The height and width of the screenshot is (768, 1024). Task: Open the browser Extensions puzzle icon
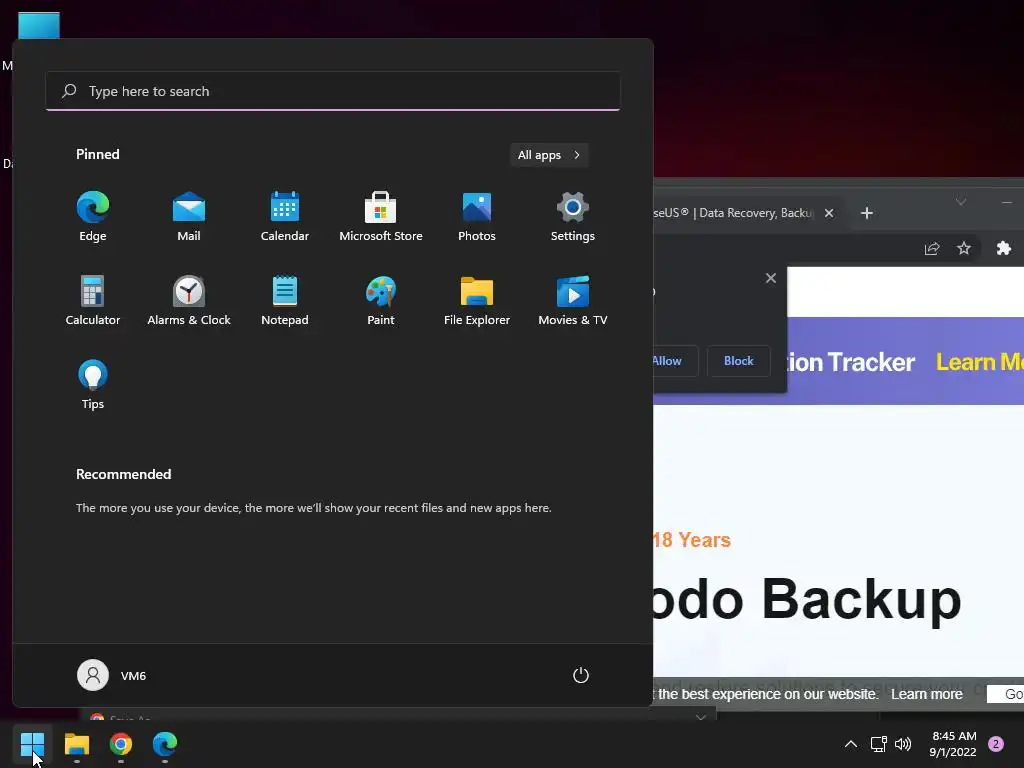point(1004,248)
